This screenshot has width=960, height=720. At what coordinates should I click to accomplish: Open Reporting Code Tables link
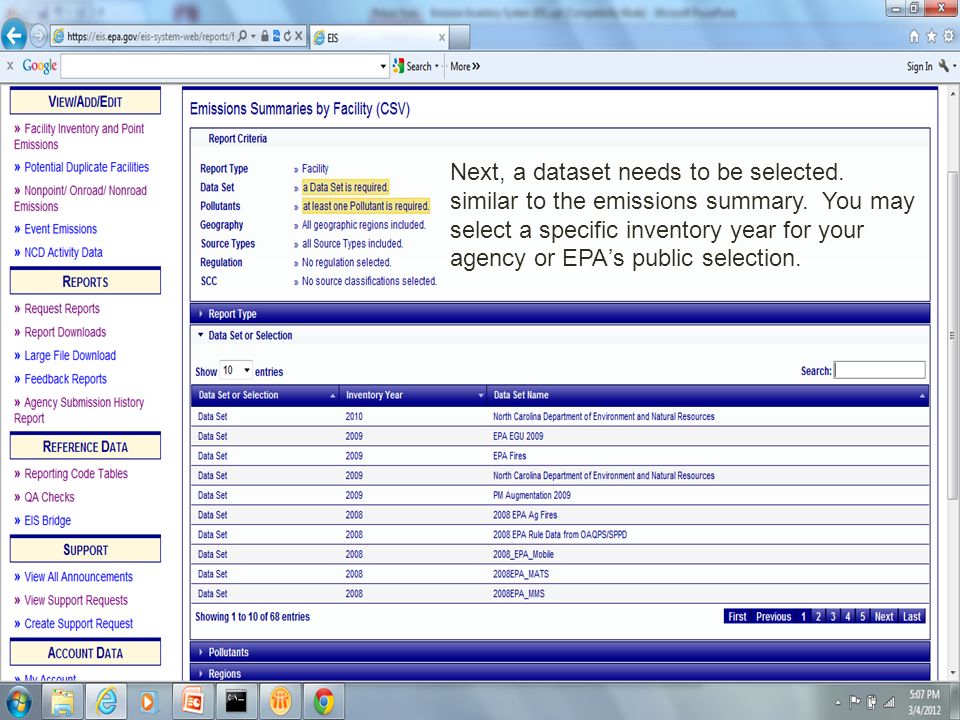click(x=76, y=473)
